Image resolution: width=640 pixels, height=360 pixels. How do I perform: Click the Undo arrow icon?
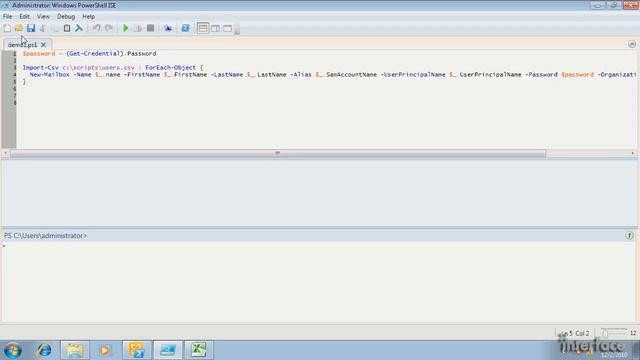click(x=97, y=28)
